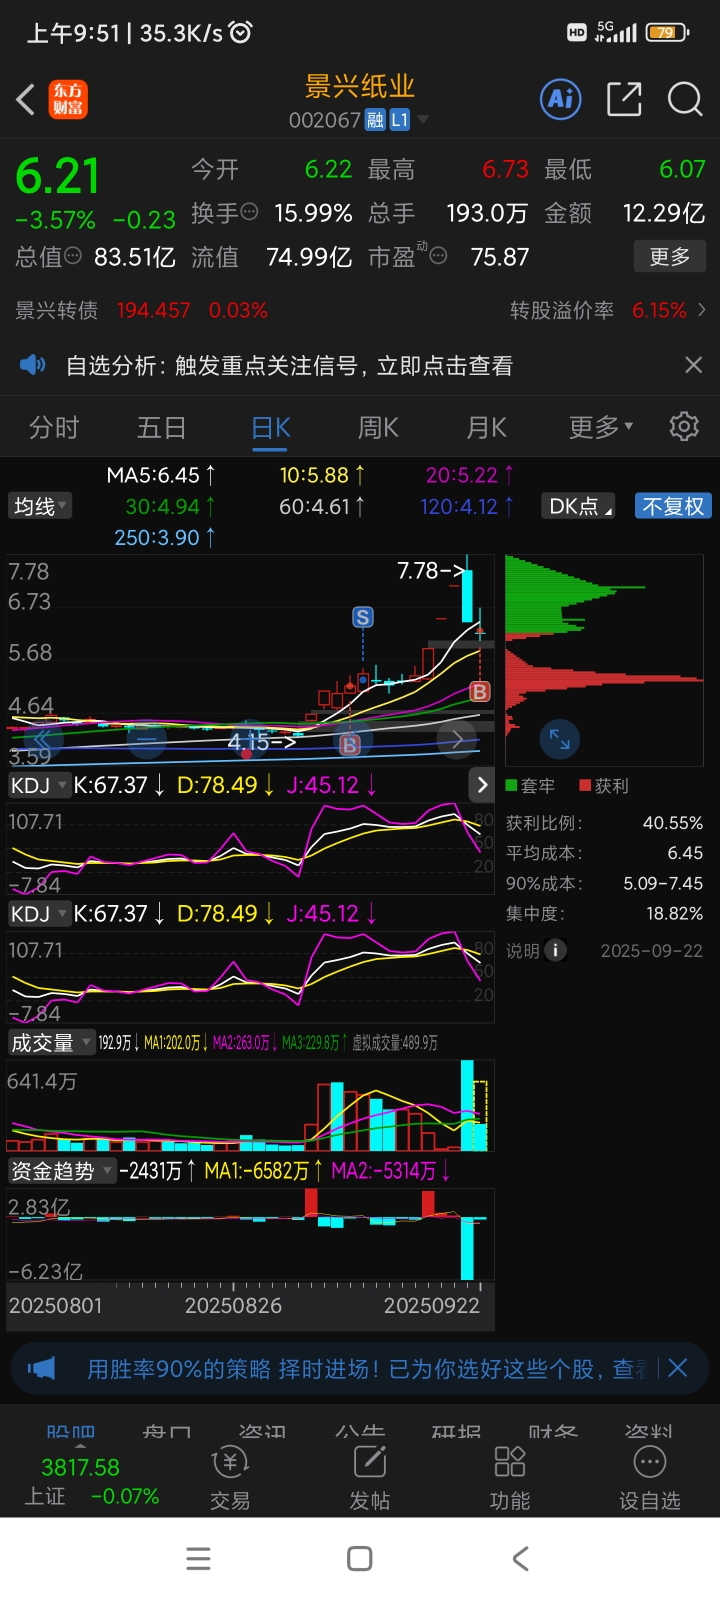The height and width of the screenshot is (1600, 720).
Task: Open the first KDJ indicator dropdown
Action: pyautogui.click(x=39, y=785)
